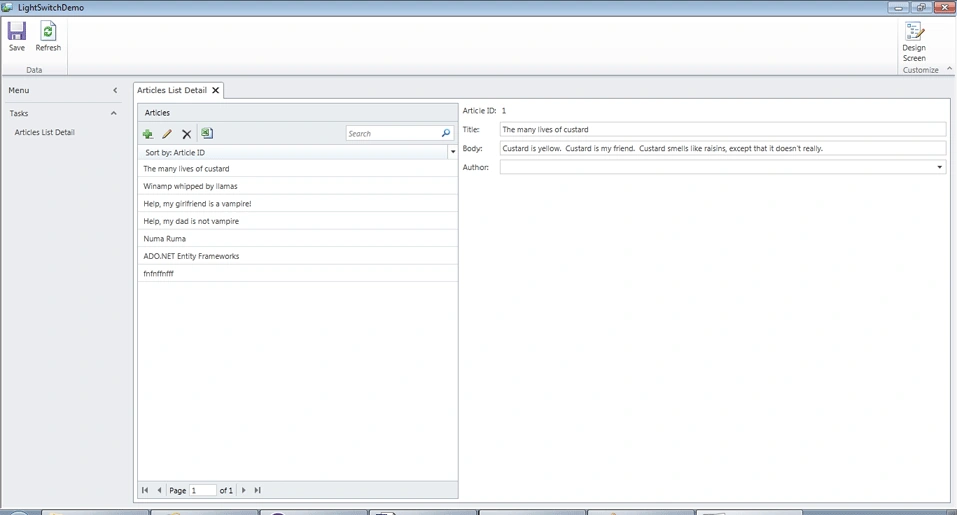957x515 pixels.
Task: Click the Body text field
Action: (x=723, y=148)
